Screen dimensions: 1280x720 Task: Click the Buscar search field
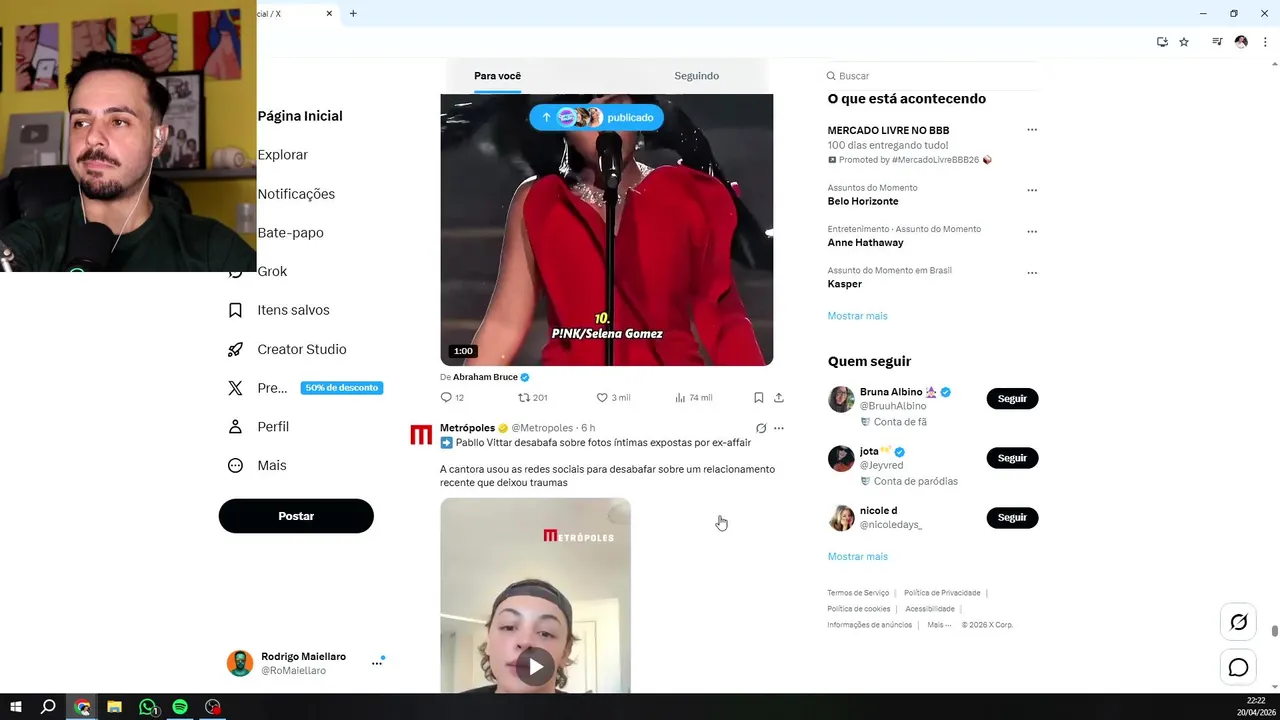click(x=932, y=76)
